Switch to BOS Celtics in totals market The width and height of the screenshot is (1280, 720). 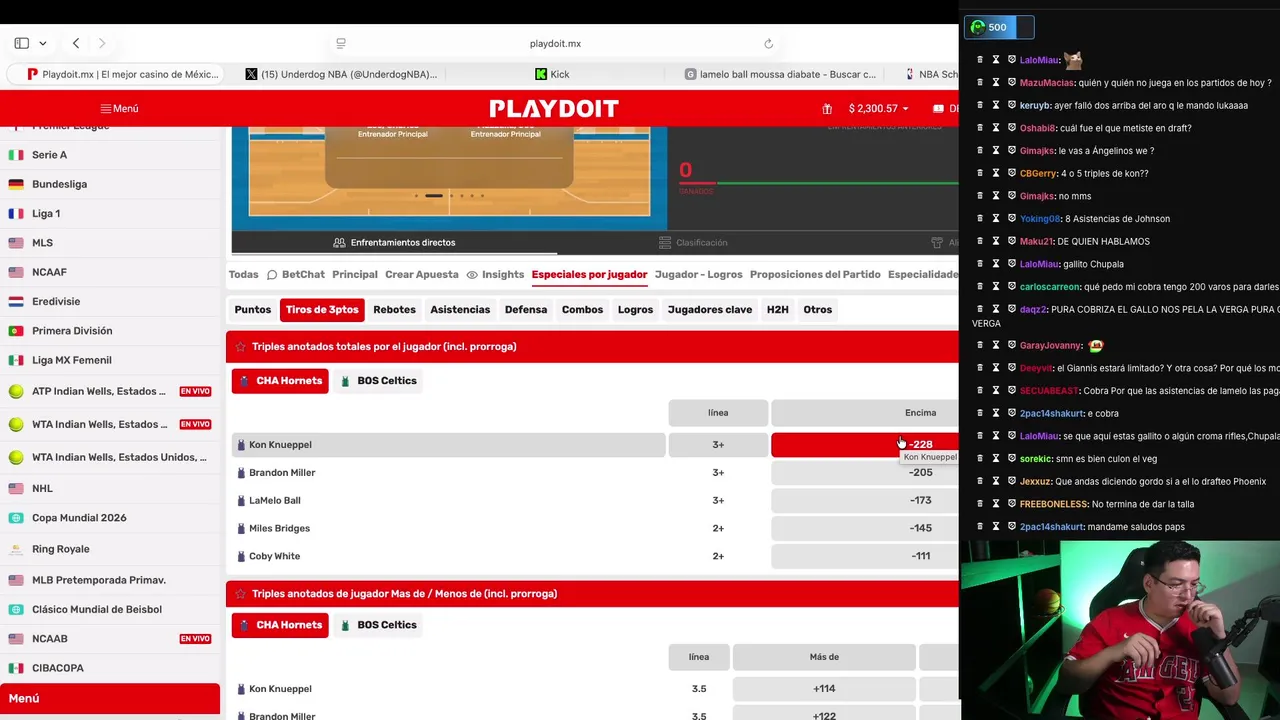coord(378,381)
